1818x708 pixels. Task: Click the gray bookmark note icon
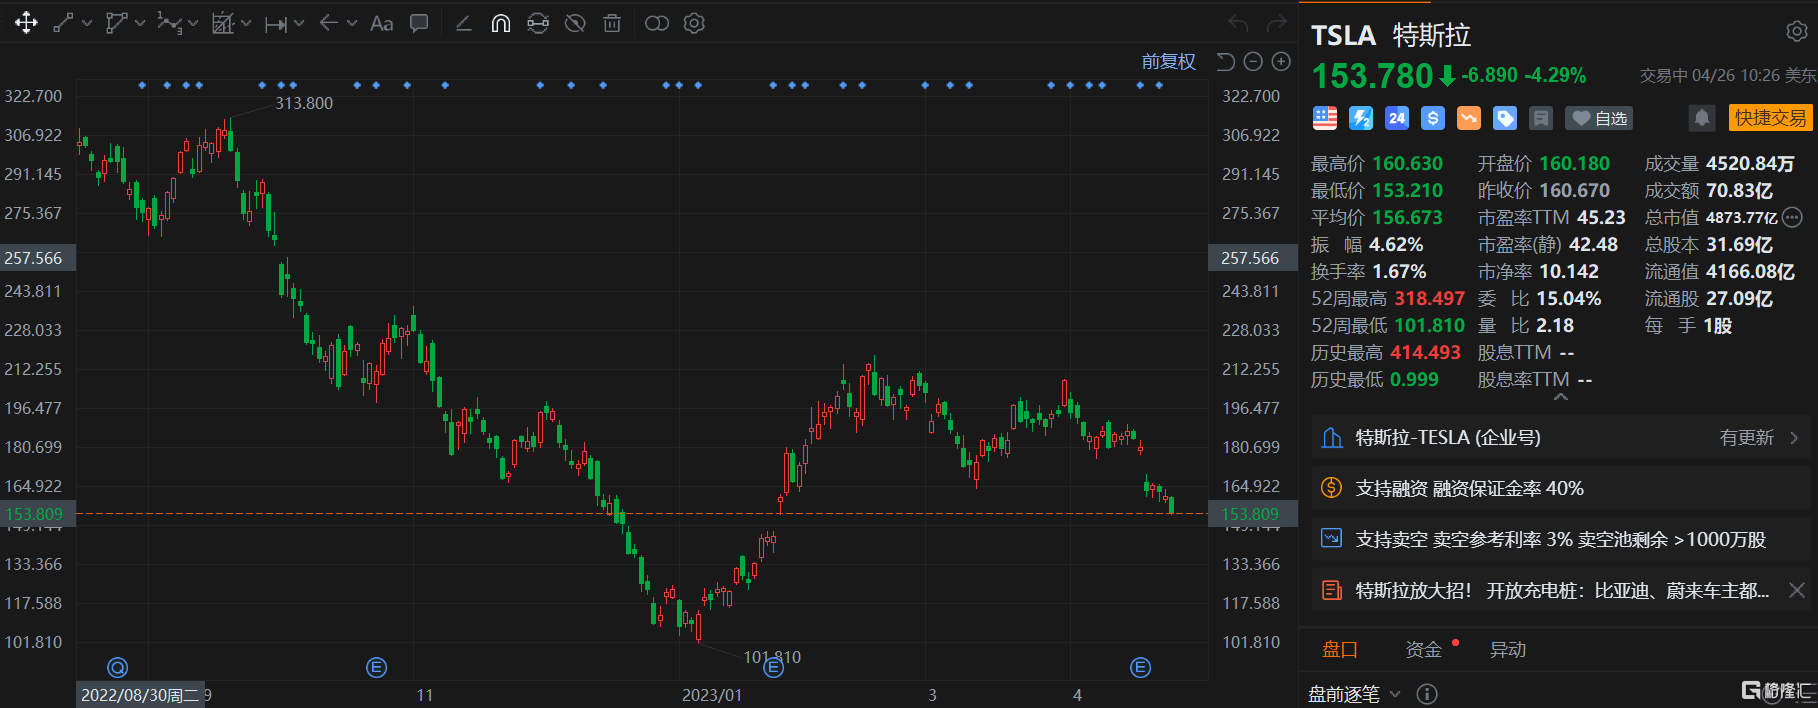tap(1541, 118)
